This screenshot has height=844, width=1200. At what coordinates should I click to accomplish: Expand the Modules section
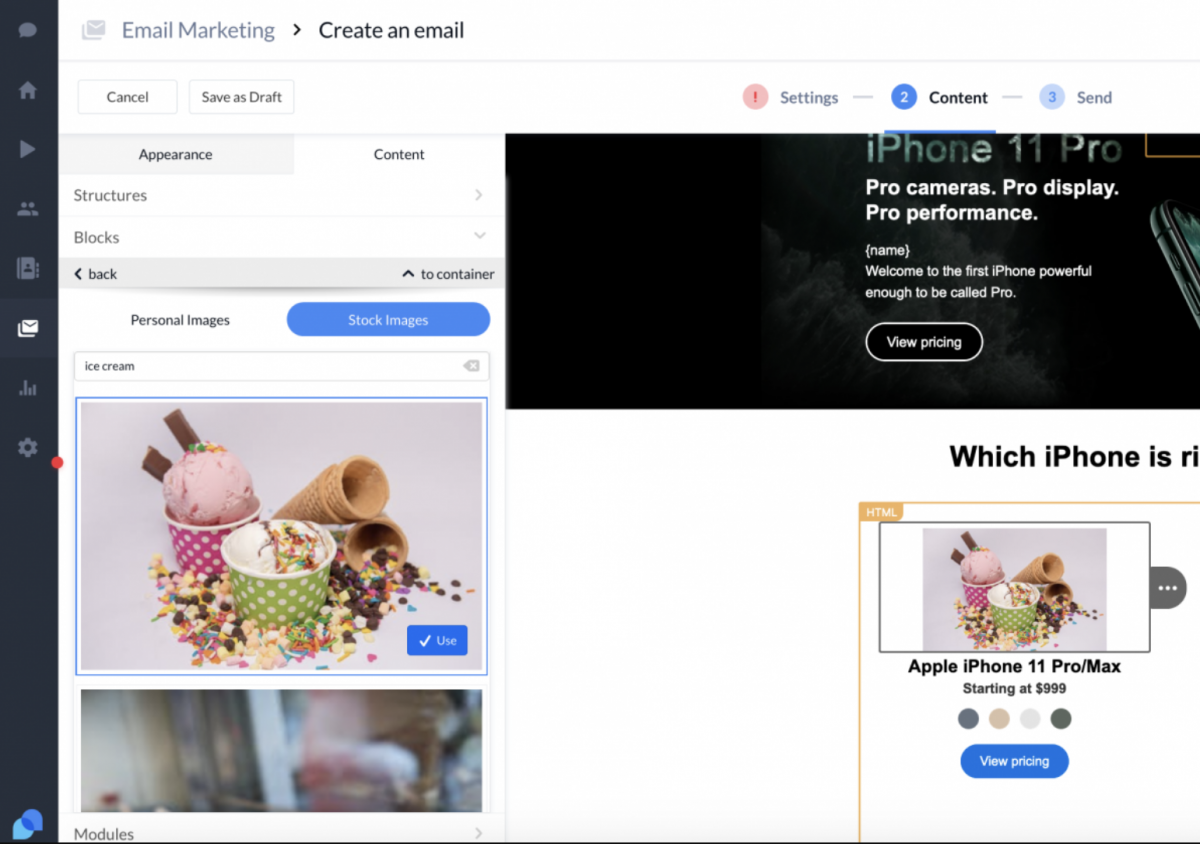point(281,833)
